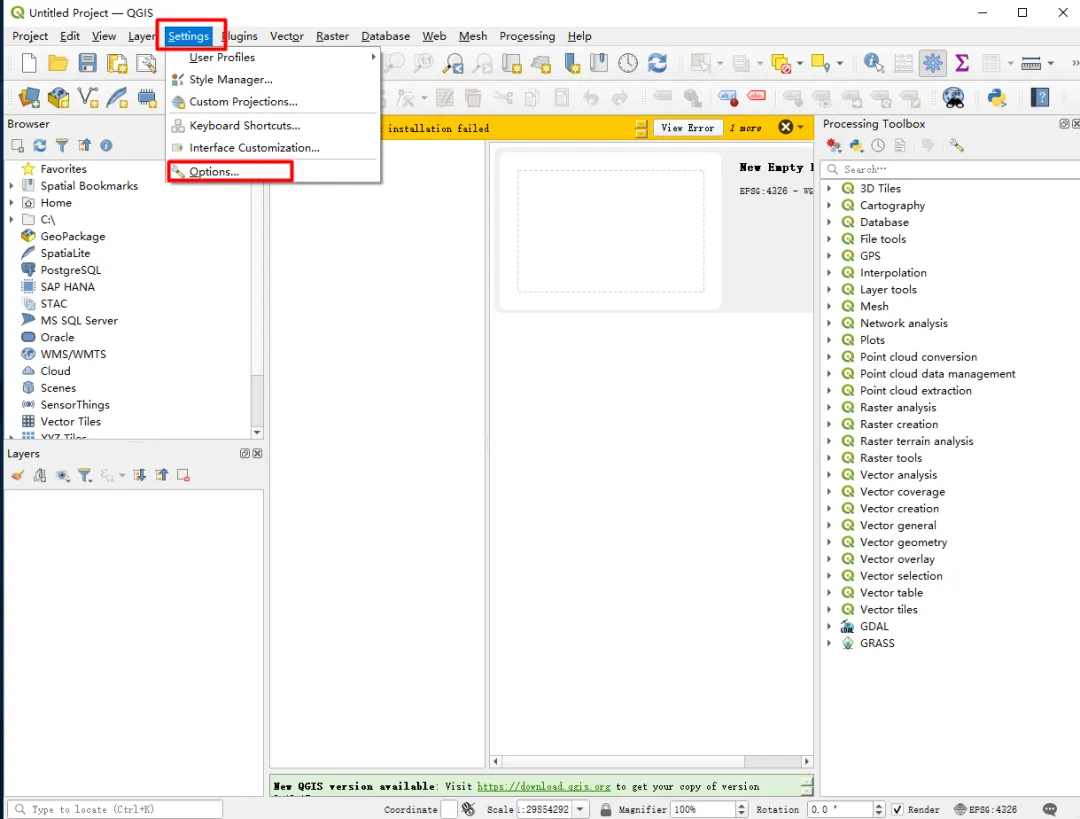The image size is (1080, 819).
Task: Click the New Project icon
Action: pos(29,63)
